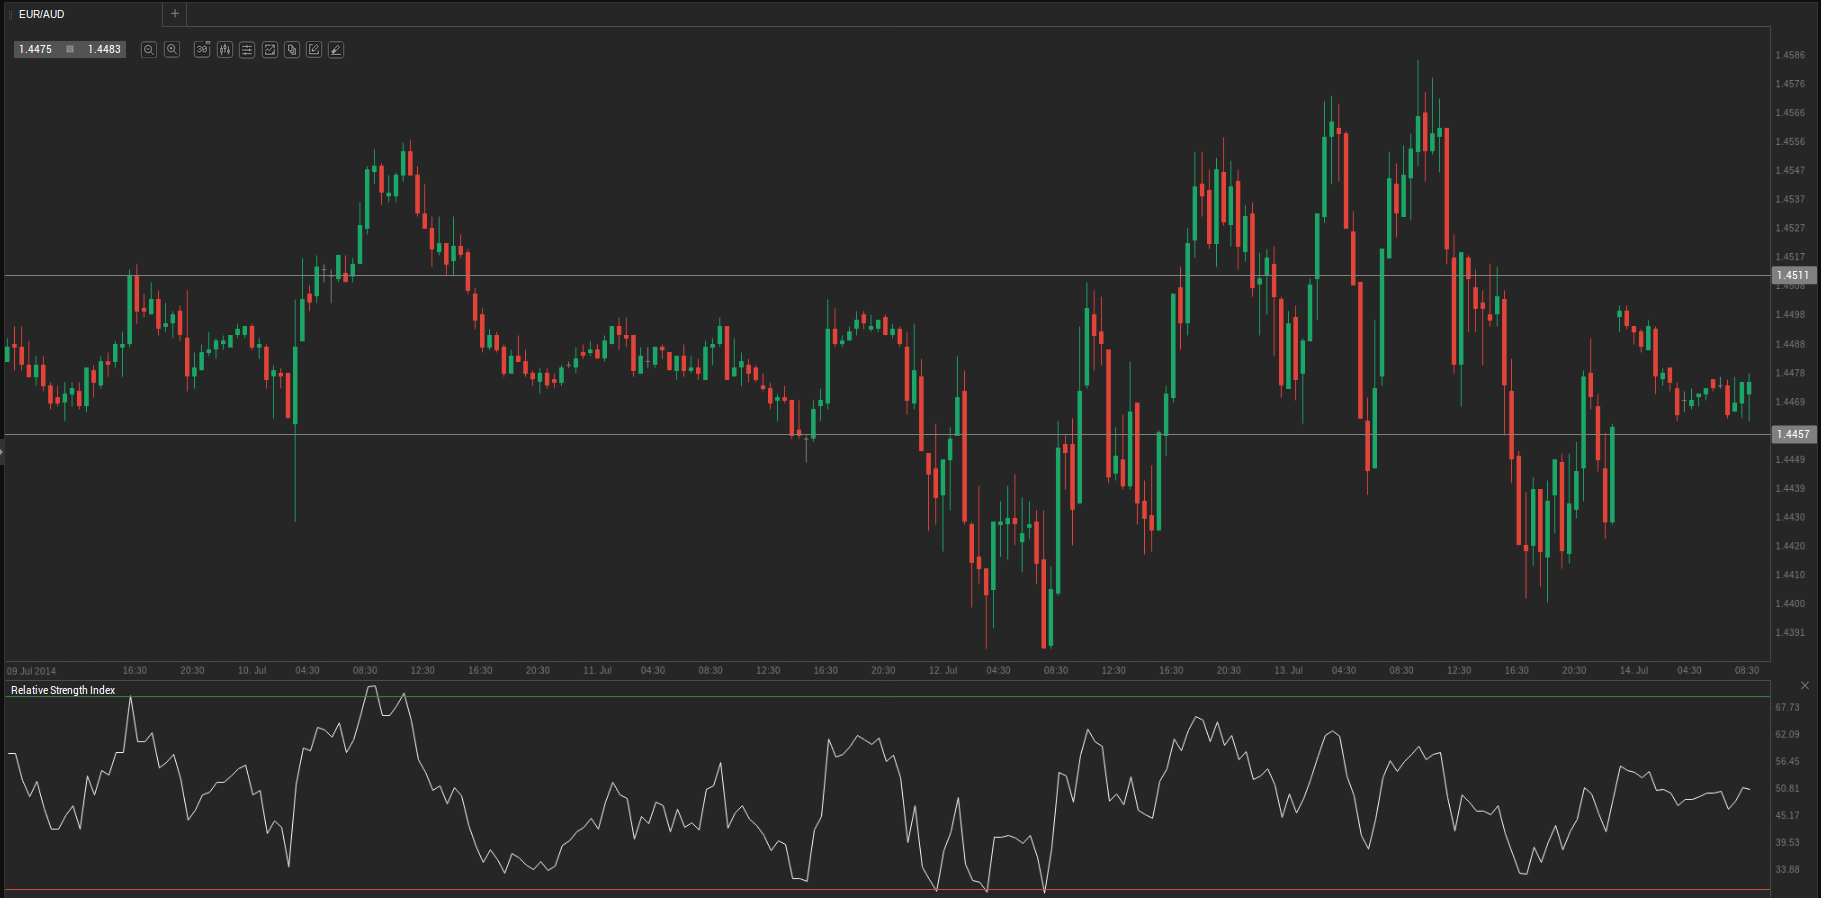Open the 30-minute timeframe selector
This screenshot has width=1821, height=898.
(x=202, y=49)
